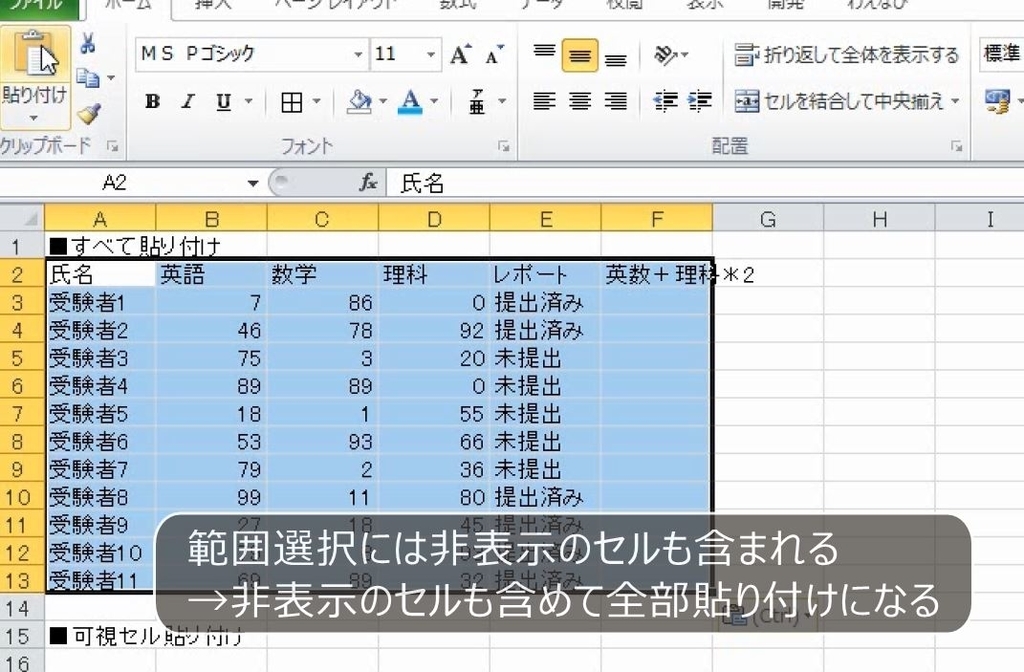Expand the border style dropdown arrow
Screen dimensions: 1024x672
pos(317,101)
